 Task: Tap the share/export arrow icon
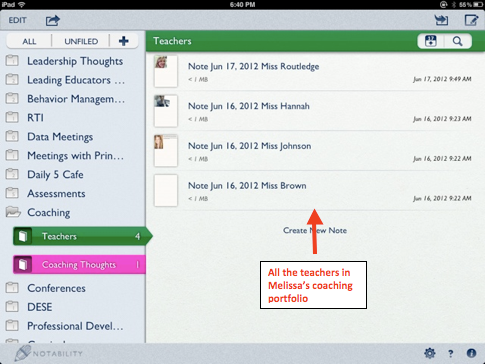click(53, 21)
